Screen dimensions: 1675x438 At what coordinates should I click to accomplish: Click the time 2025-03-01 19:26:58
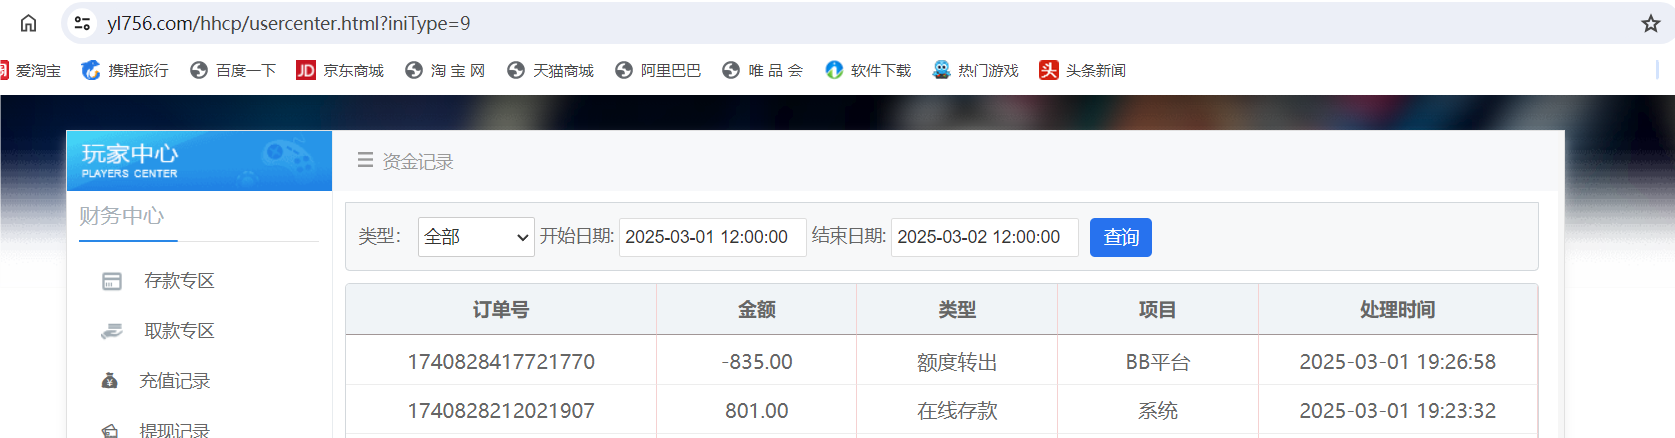tap(1397, 362)
